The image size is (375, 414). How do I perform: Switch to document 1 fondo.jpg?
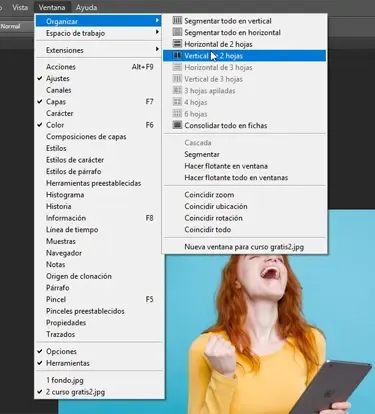point(99,380)
